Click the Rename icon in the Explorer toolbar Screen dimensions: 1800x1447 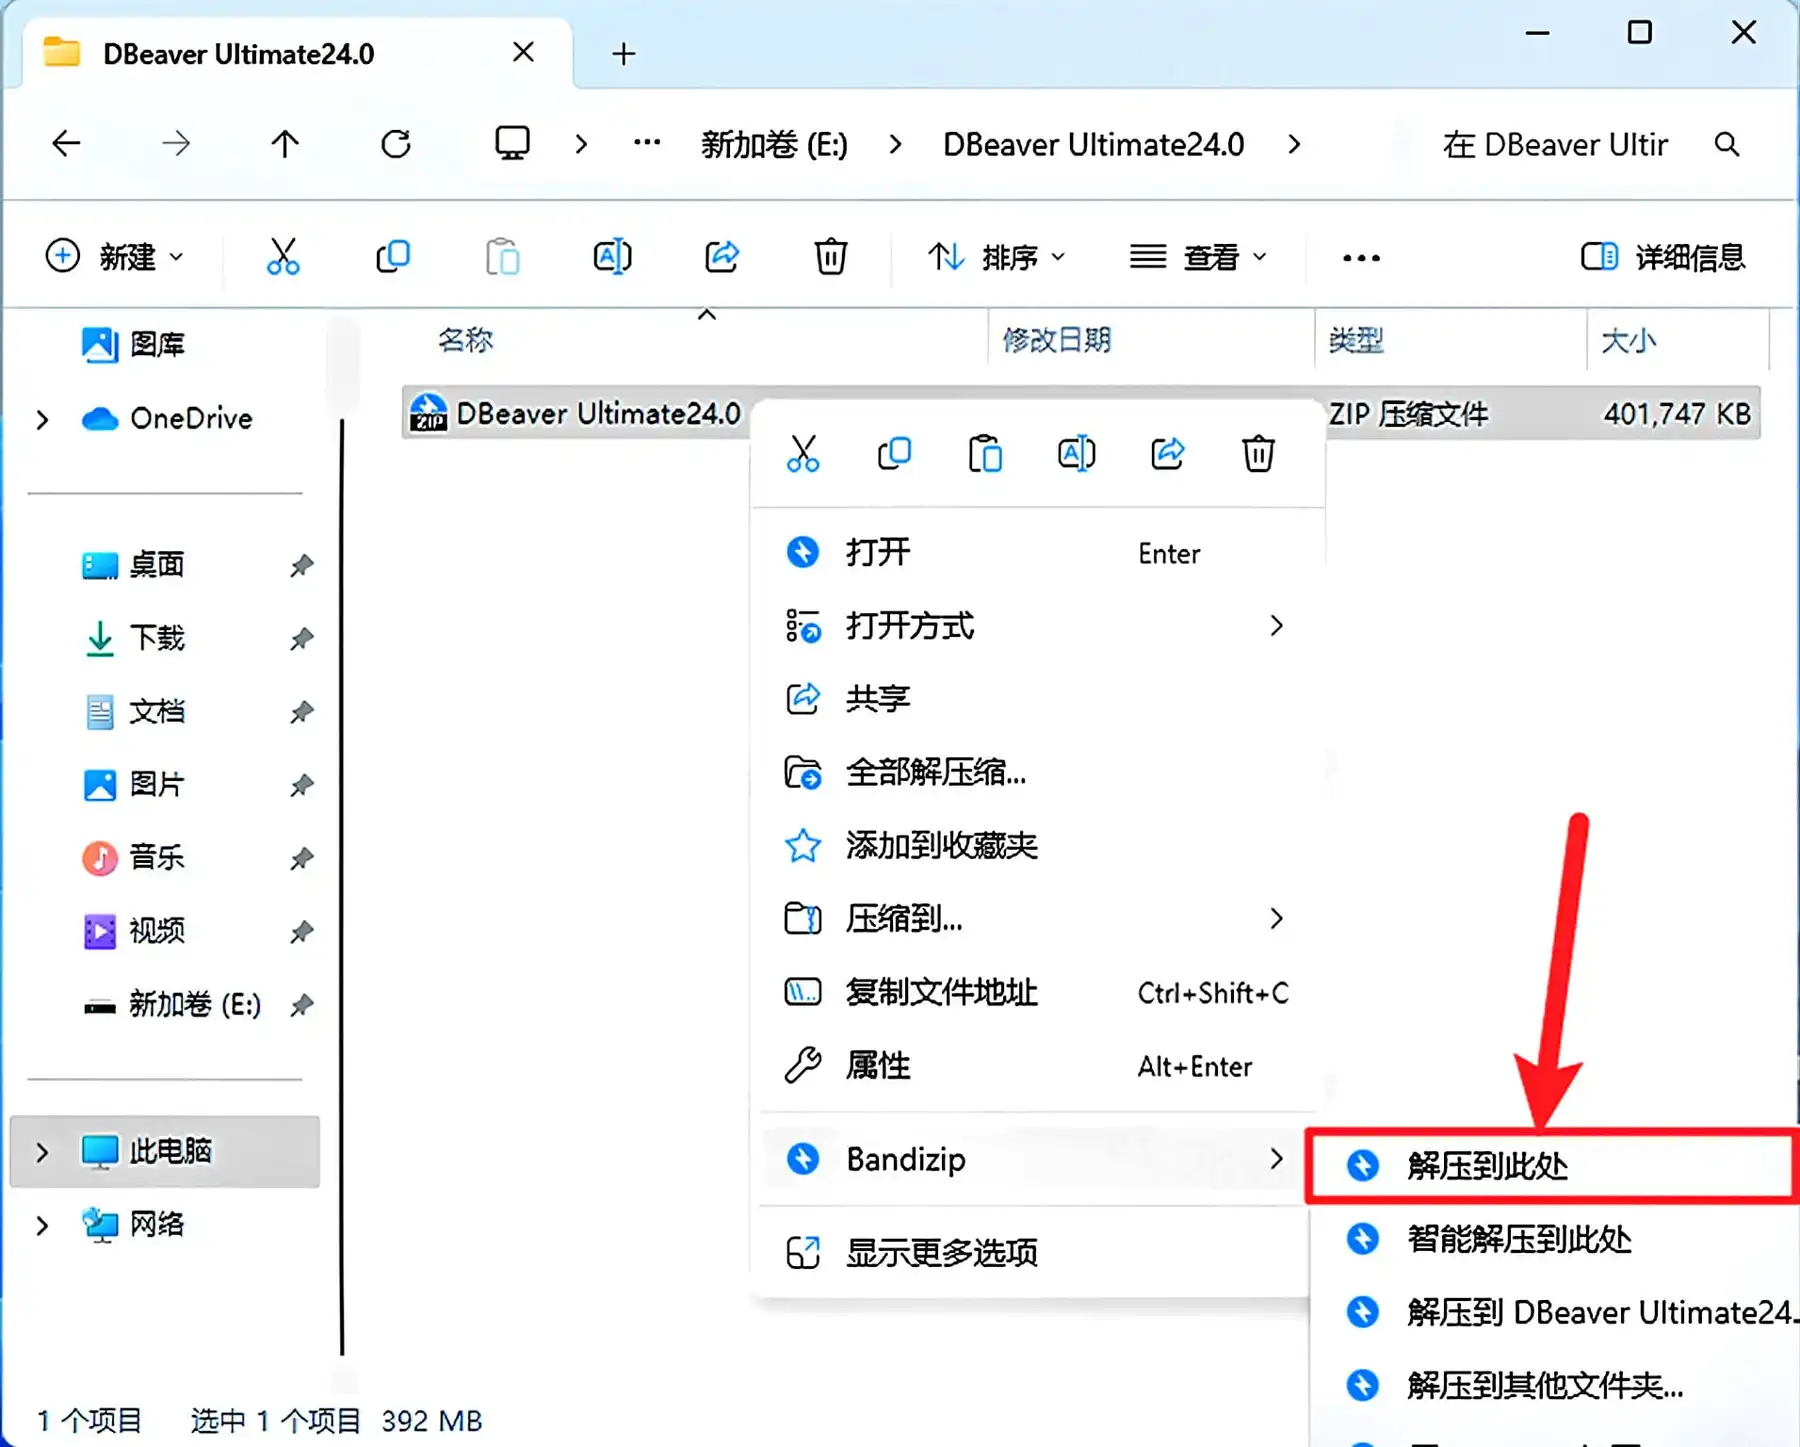pos(612,257)
